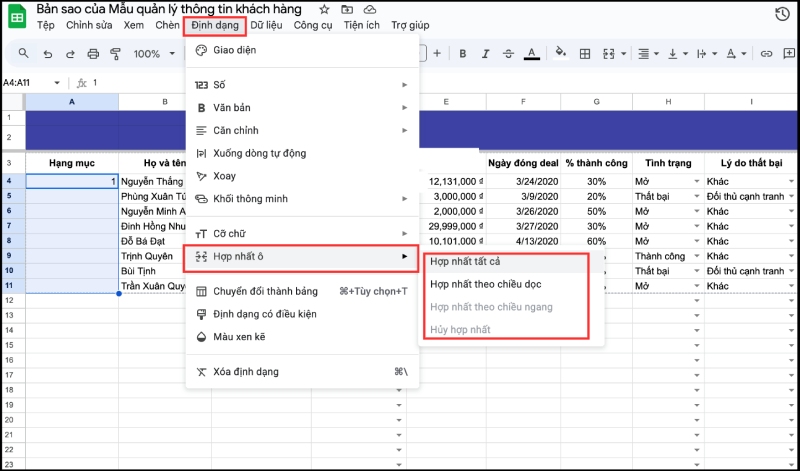Star this spreadsheet document
This screenshot has height=471, width=800.
(324, 9)
